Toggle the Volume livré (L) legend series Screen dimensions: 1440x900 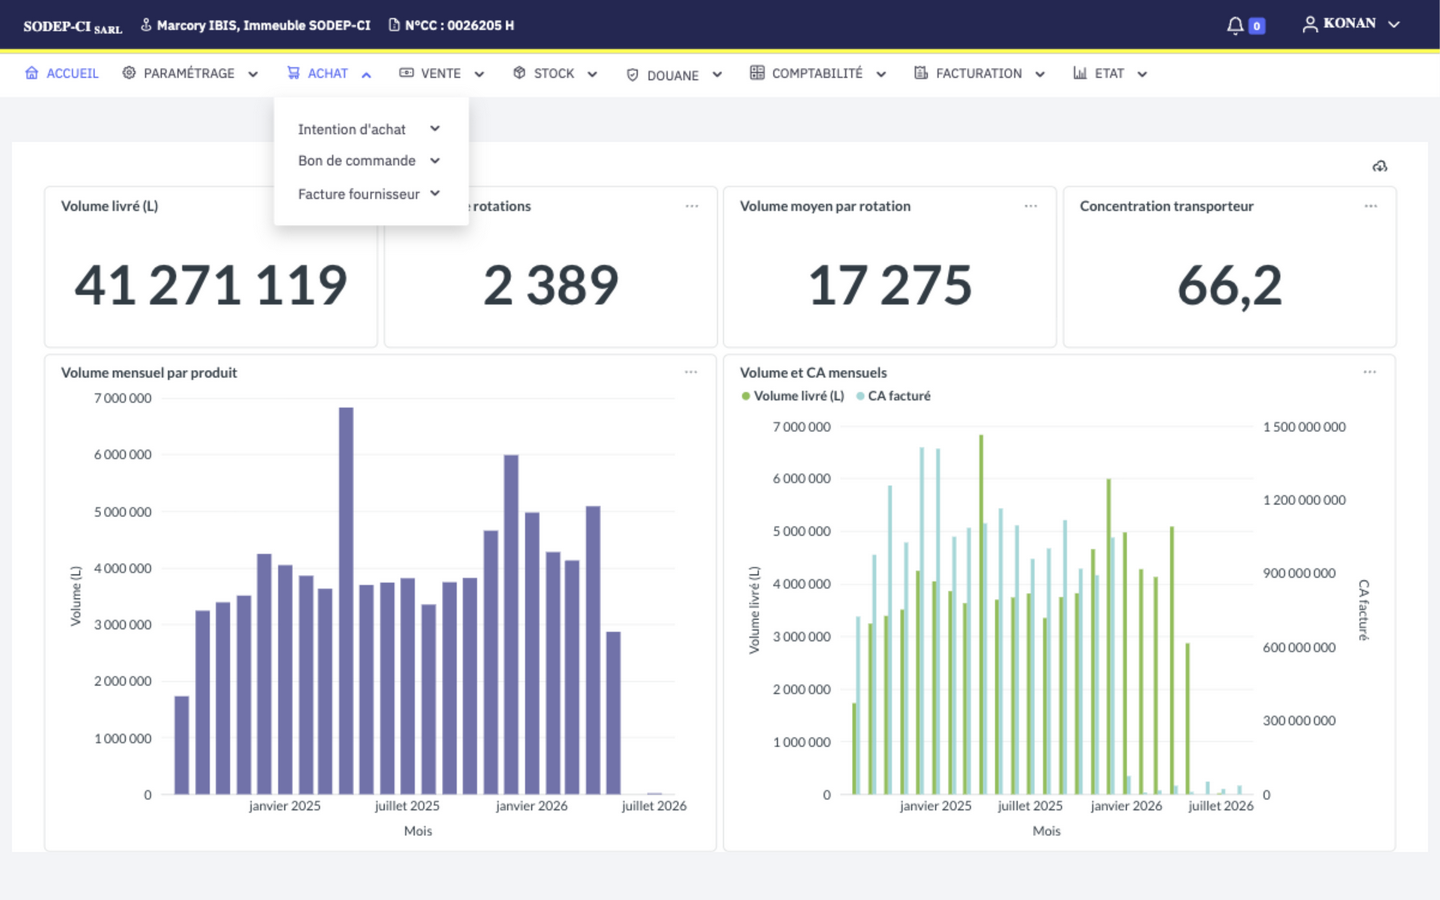click(793, 396)
